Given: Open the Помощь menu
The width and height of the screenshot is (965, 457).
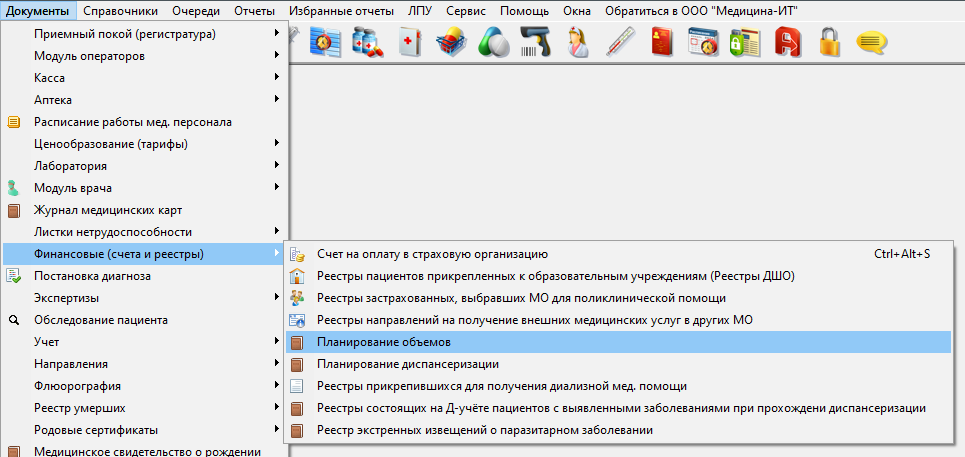Looking at the screenshot, I should click(x=524, y=10).
